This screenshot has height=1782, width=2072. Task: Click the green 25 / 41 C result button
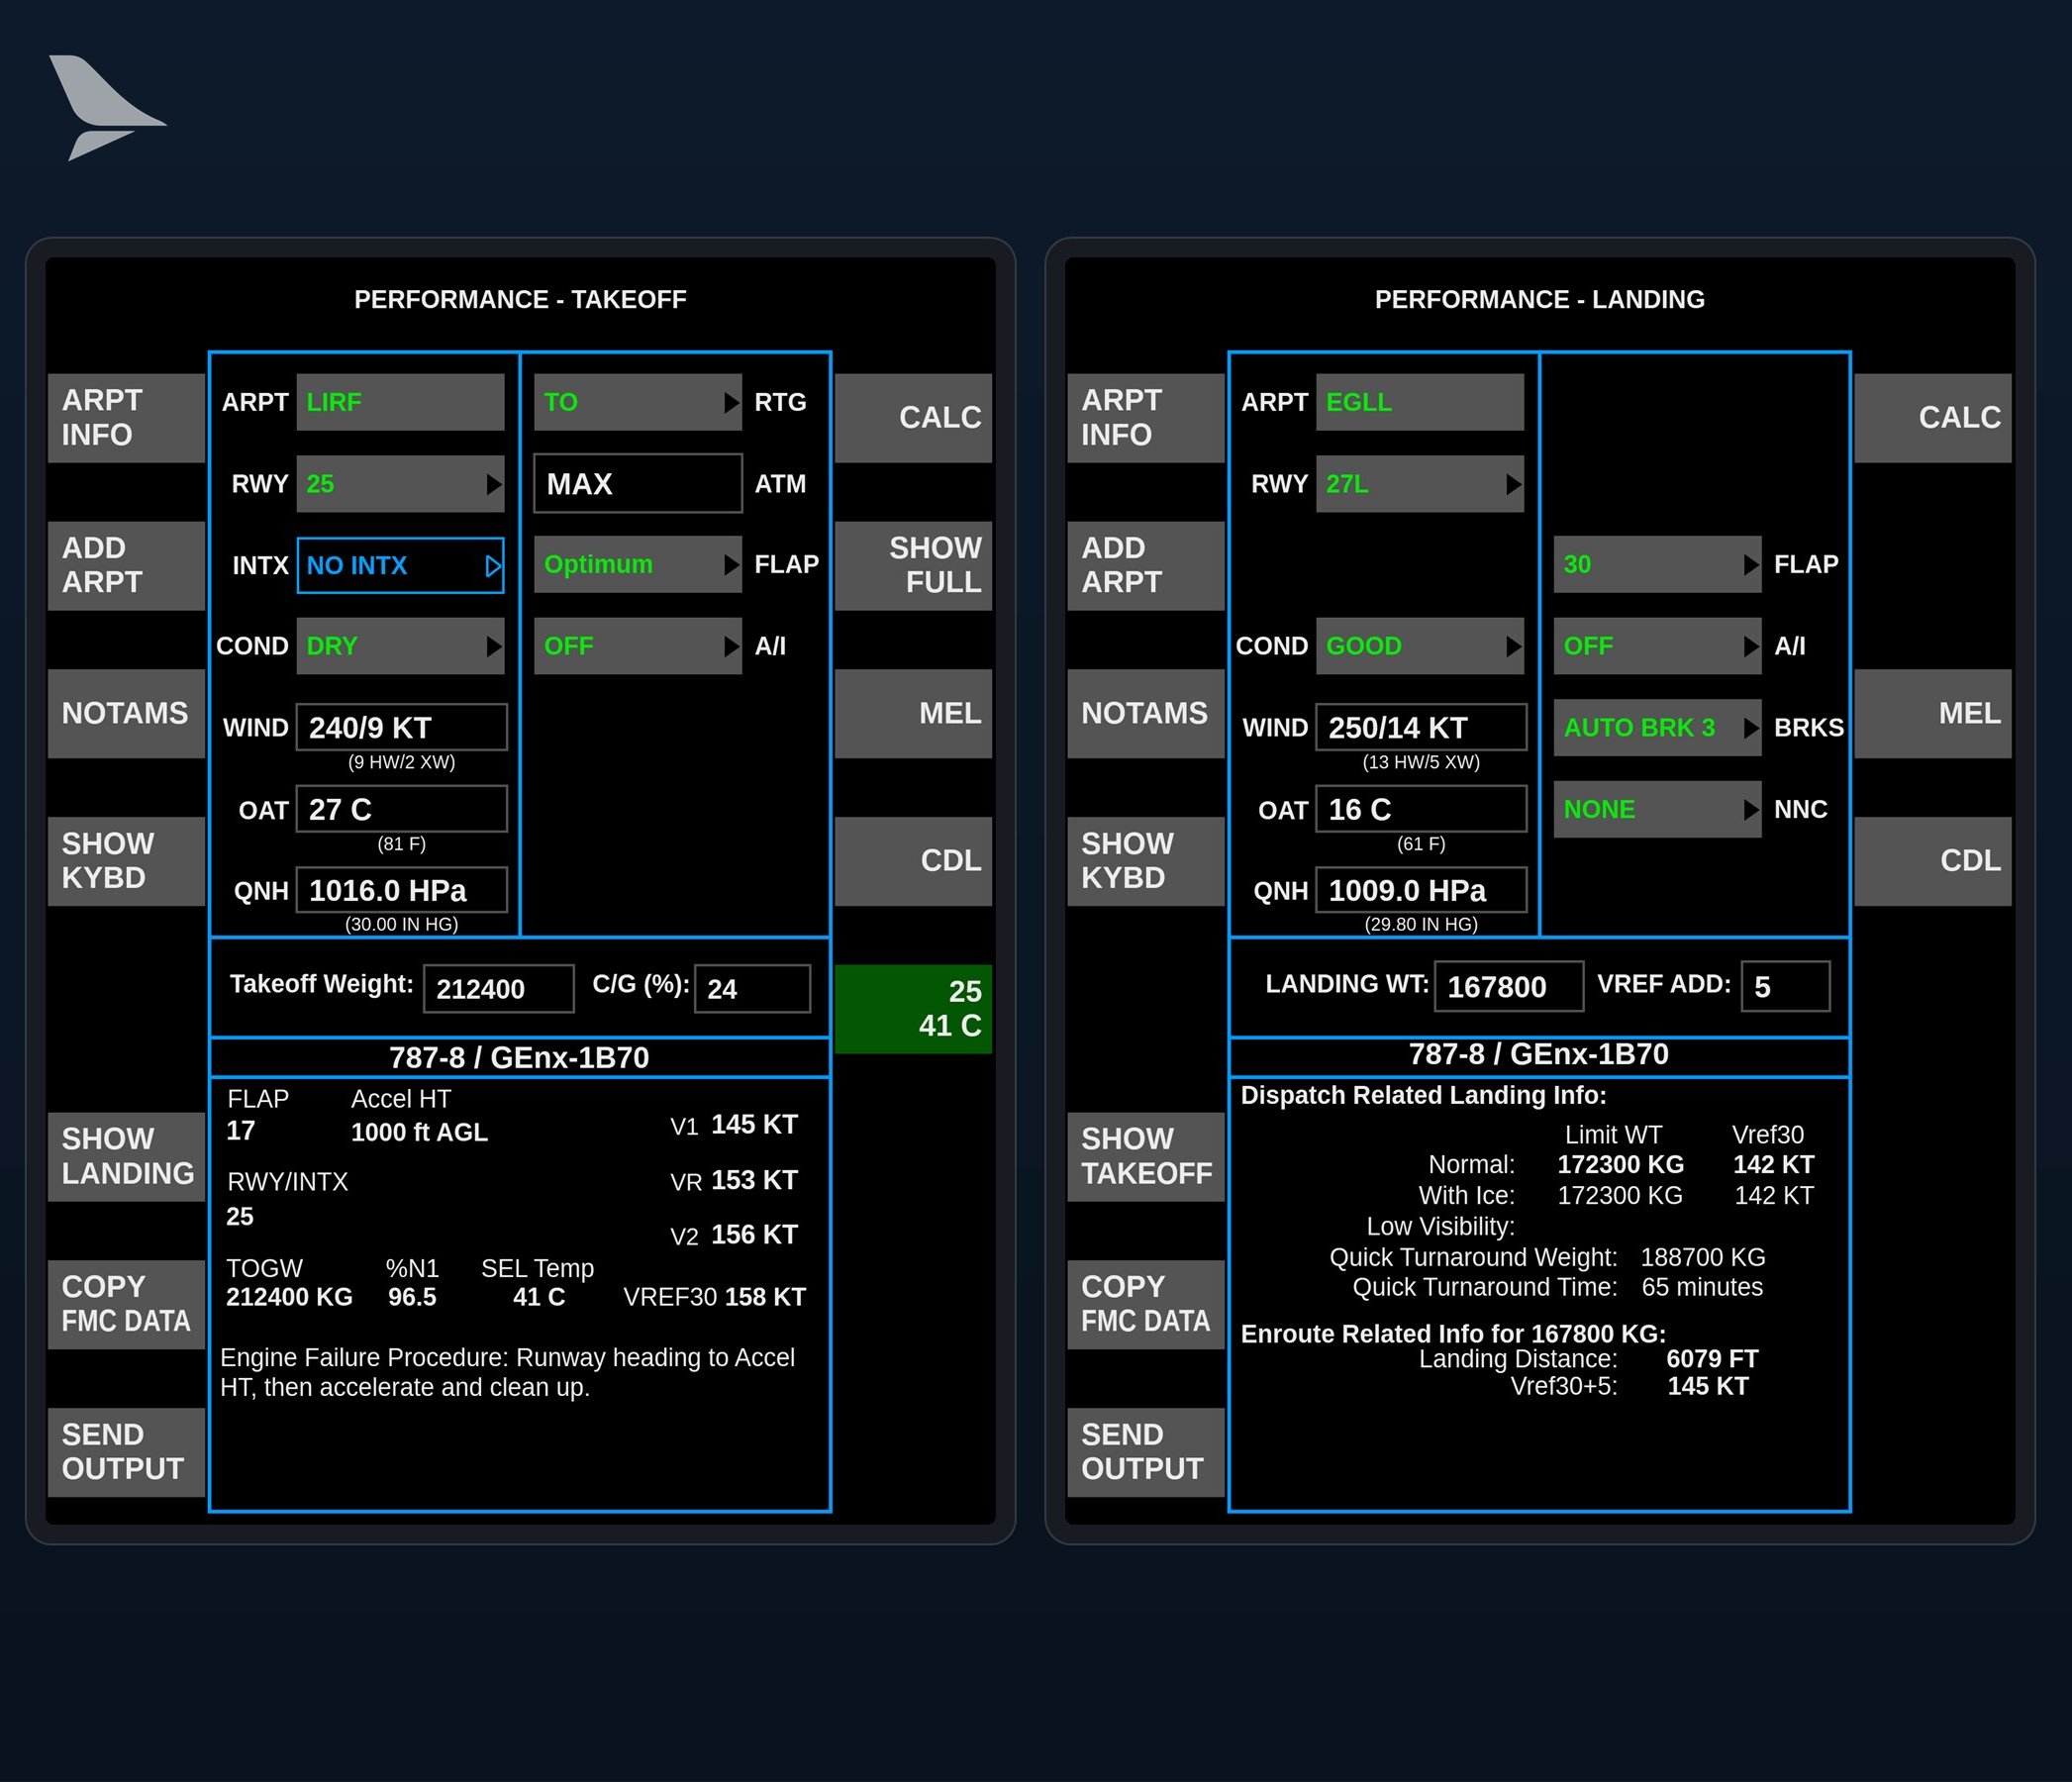(x=913, y=1009)
